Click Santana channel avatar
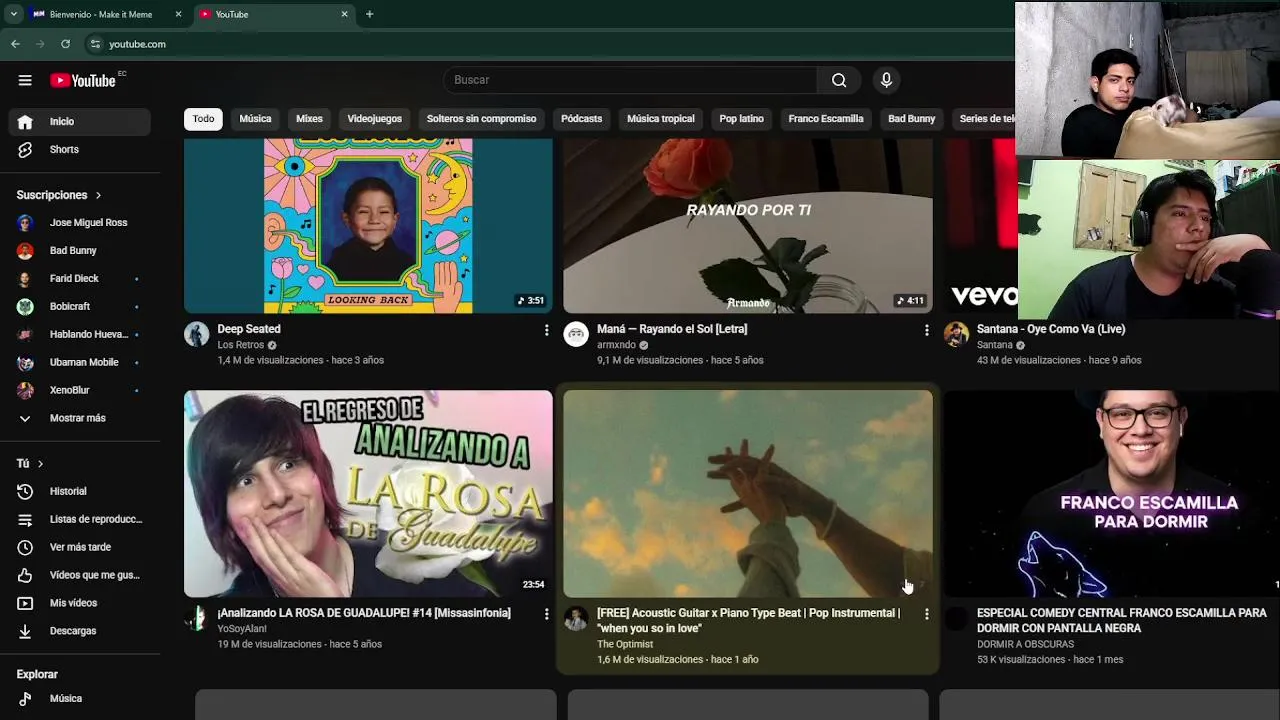The height and width of the screenshot is (720, 1280). pyautogui.click(x=957, y=334)
